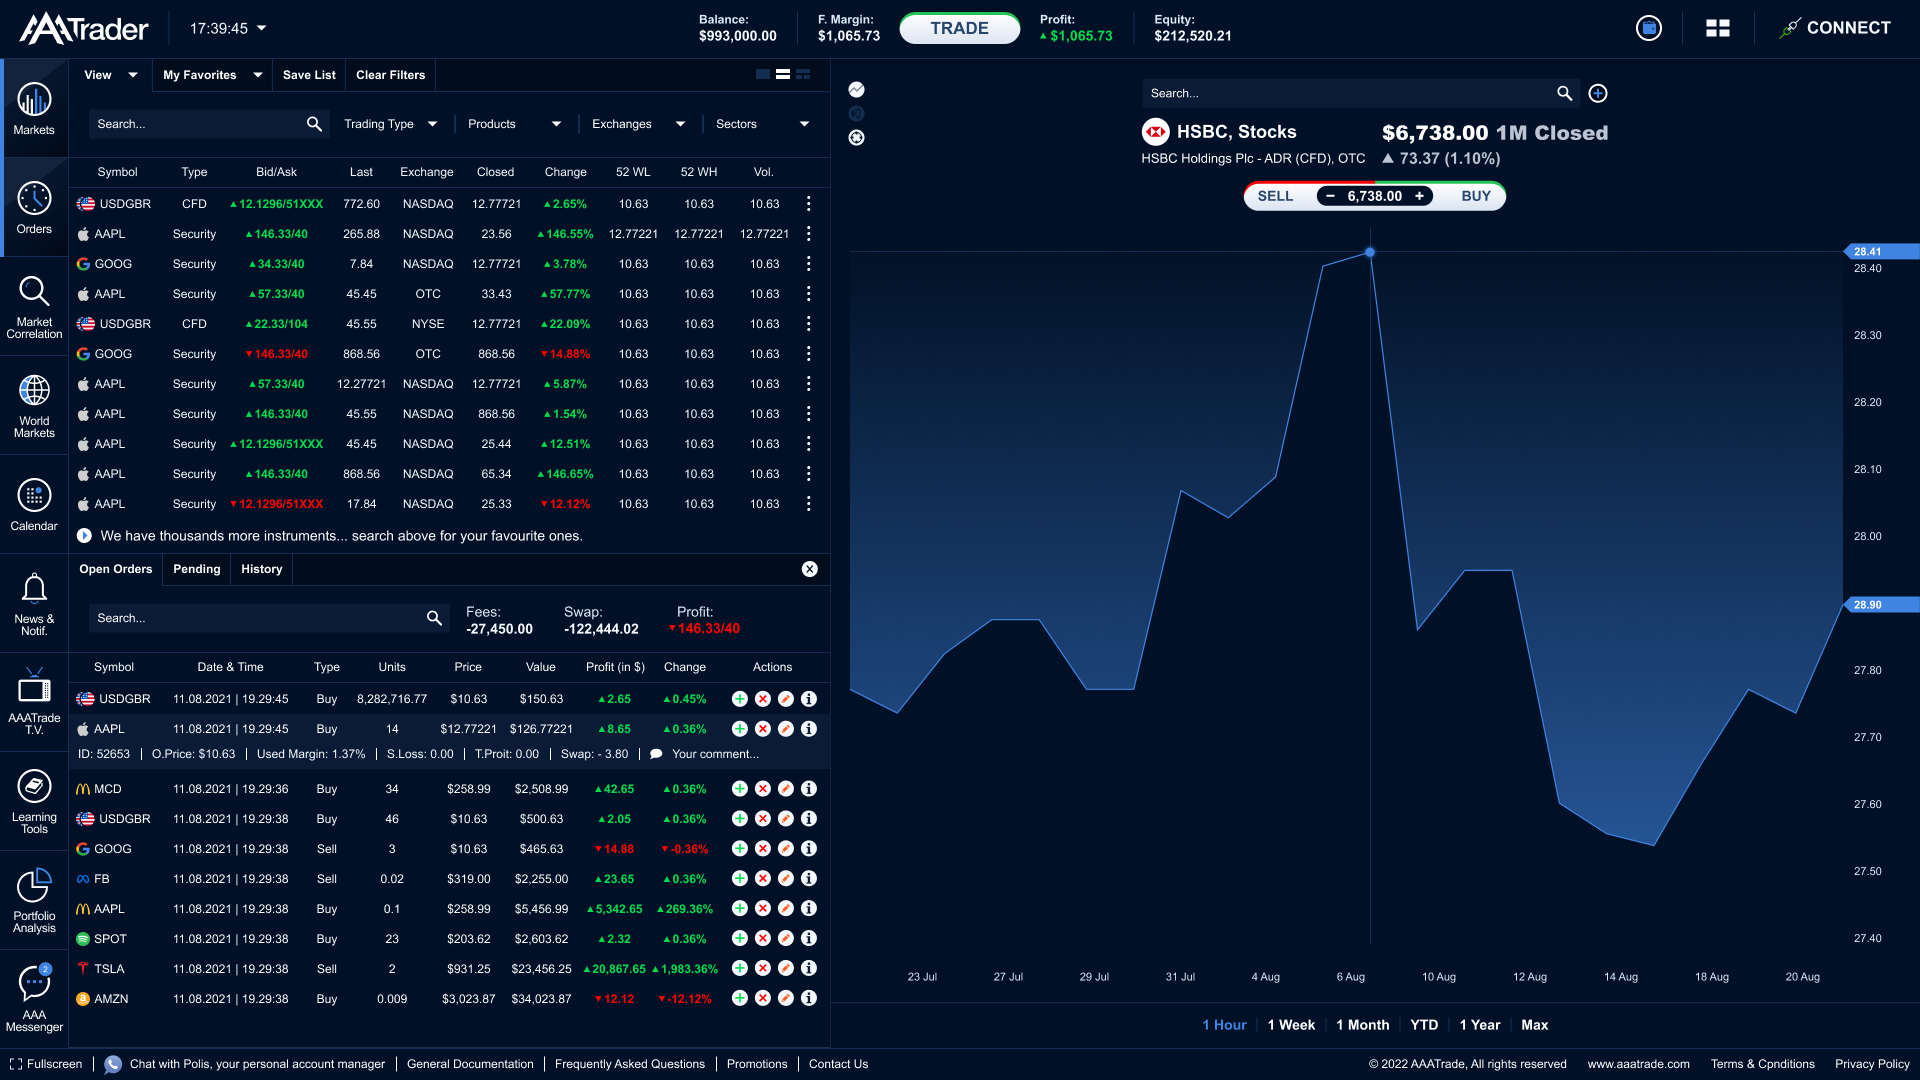Close the MCD order with red X

pyautogui.click(x=763, y=789)
